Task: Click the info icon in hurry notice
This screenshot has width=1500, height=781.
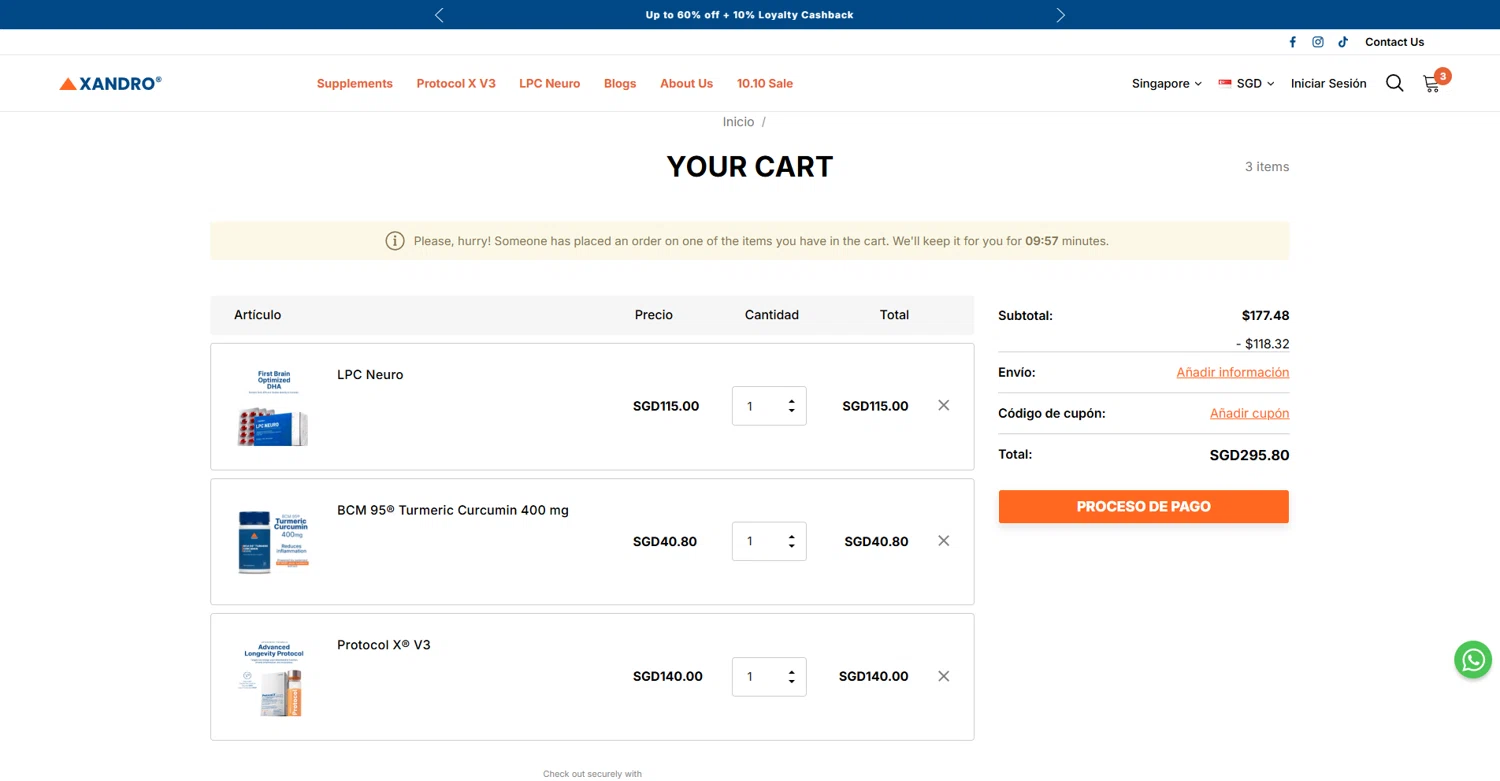Action: pos(395,241)
